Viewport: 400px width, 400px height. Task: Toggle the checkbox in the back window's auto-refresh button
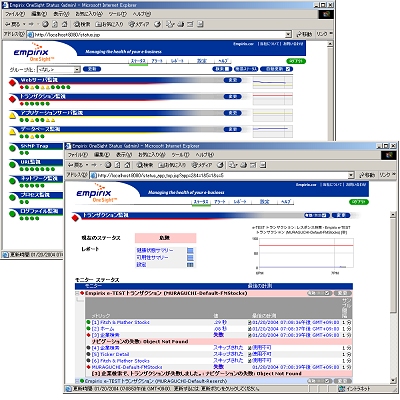[289, 69]
